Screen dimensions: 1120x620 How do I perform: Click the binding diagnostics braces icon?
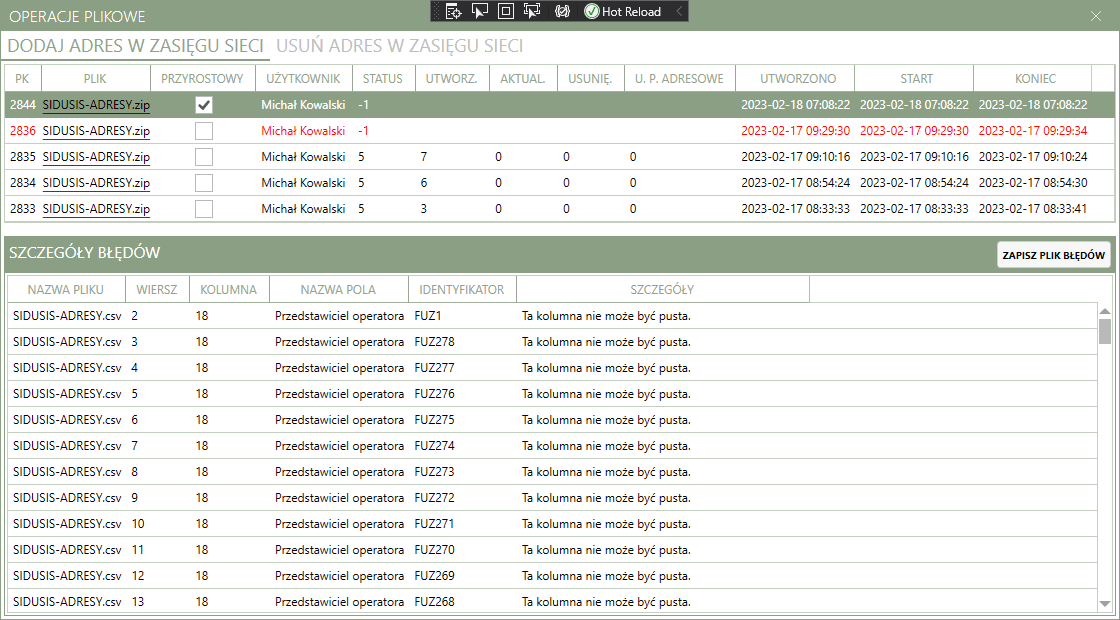click(562, 11)
